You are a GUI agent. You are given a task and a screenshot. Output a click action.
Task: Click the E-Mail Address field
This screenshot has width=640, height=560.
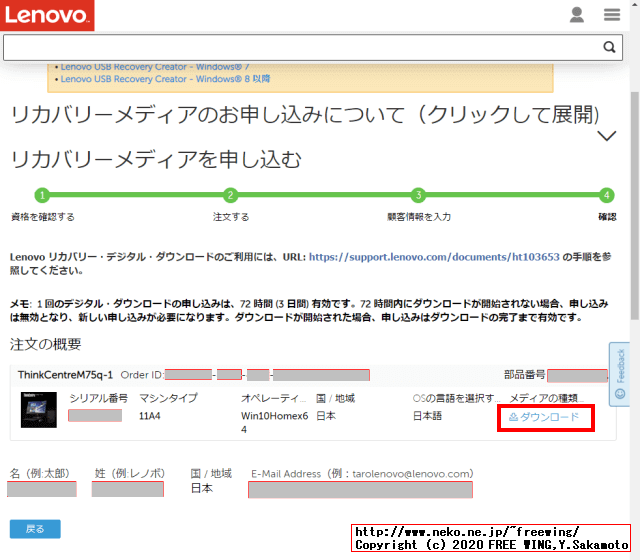point(360,490)
